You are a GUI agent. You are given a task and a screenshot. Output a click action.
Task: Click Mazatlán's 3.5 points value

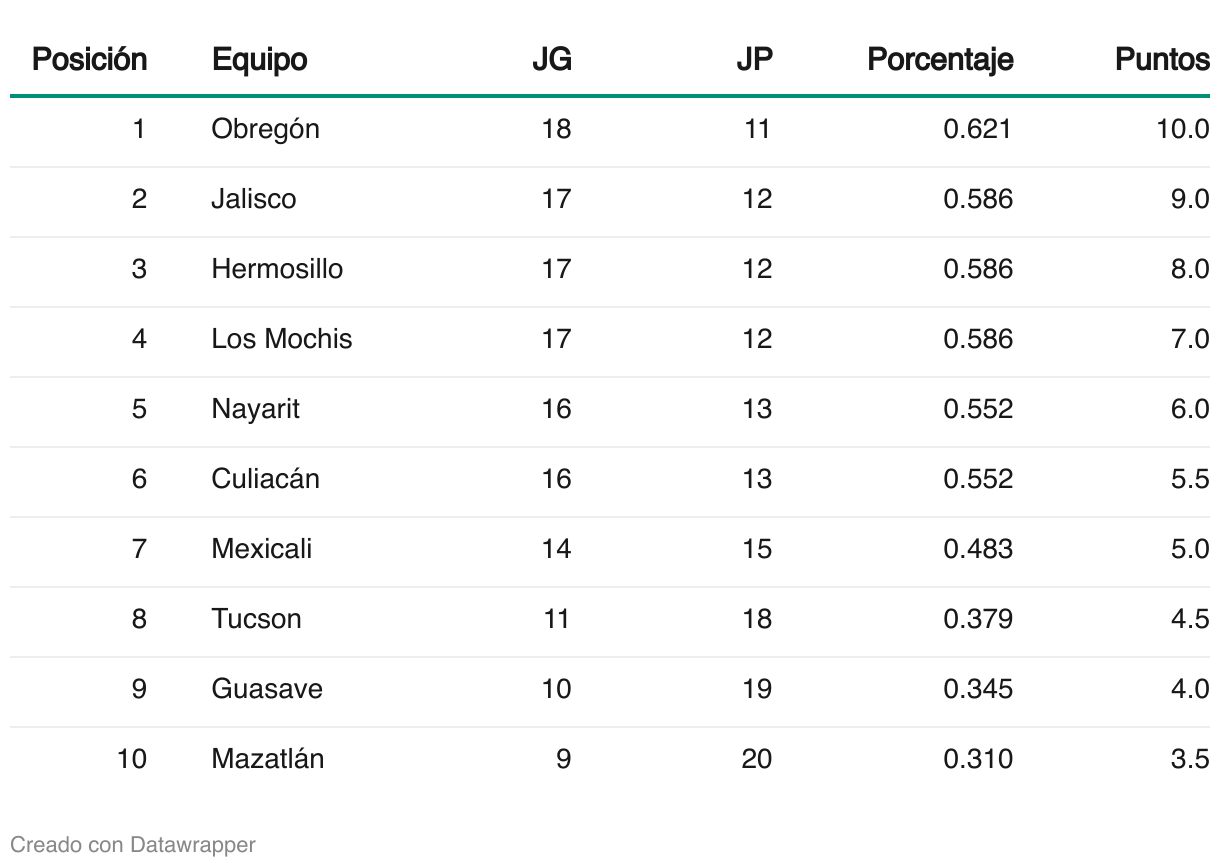[1190, 759]
